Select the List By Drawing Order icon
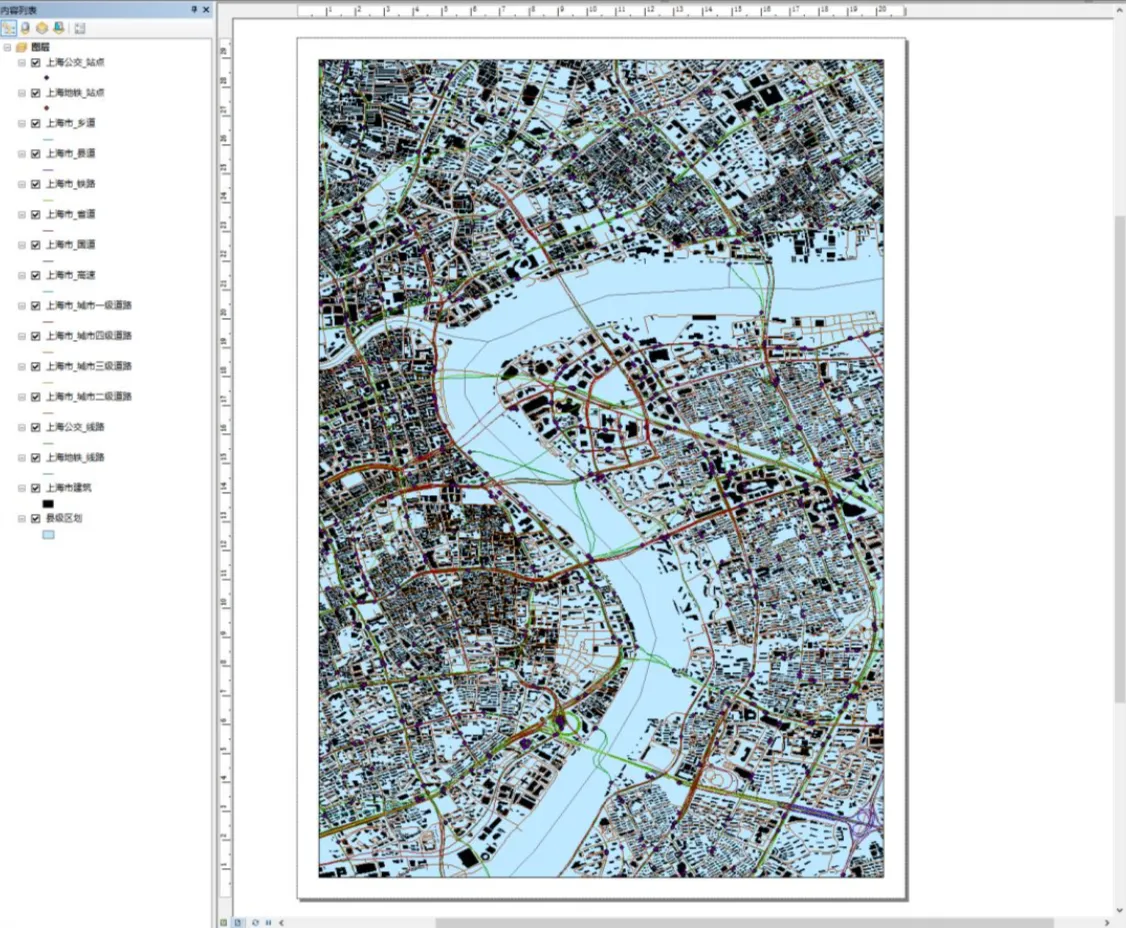The width and height of the screenshot is (1126, 928). (x=9, y=28)
